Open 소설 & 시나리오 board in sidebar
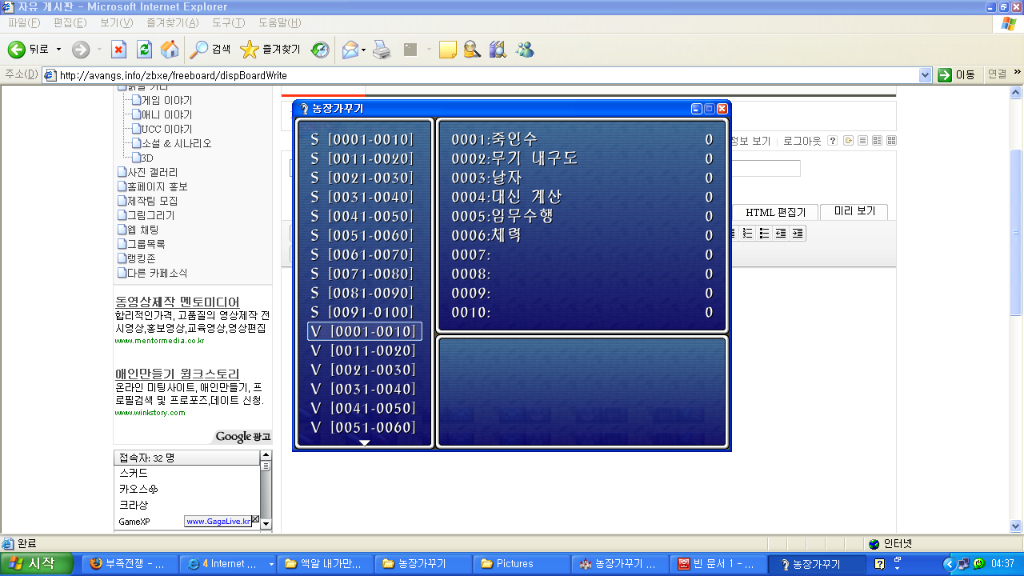Screen dimensions: 1024x576 coord(176,144)
